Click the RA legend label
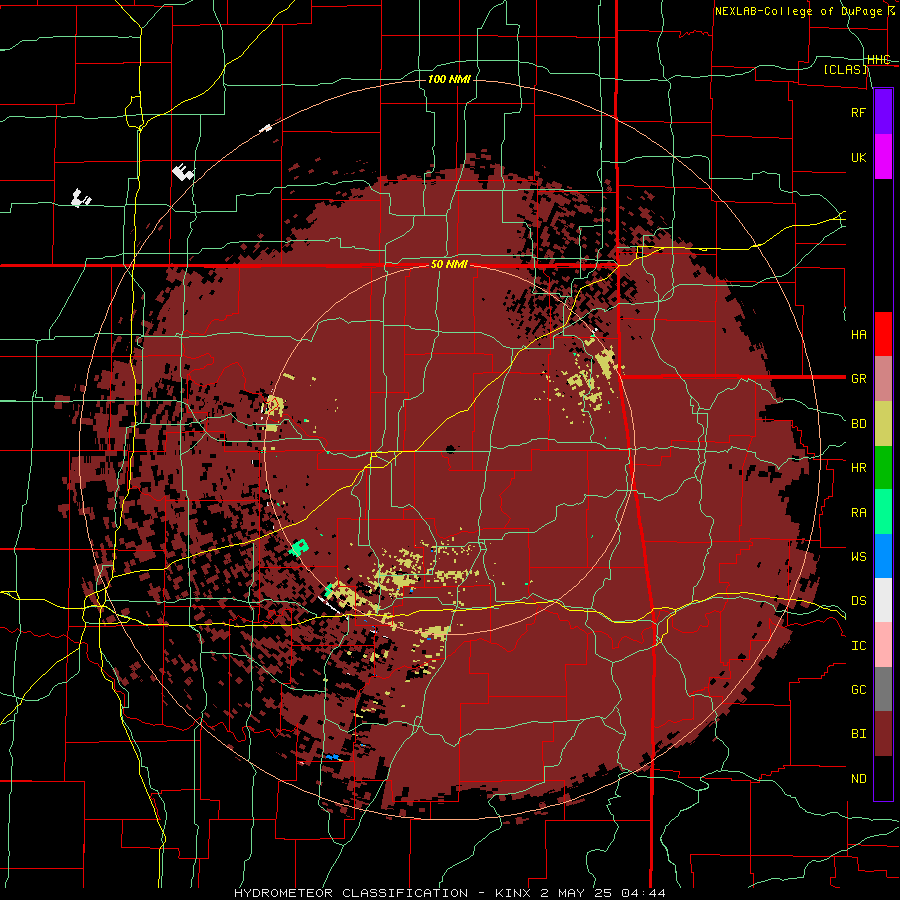The image size is (900, 900). pyautogui.click(x=858, y=513)
